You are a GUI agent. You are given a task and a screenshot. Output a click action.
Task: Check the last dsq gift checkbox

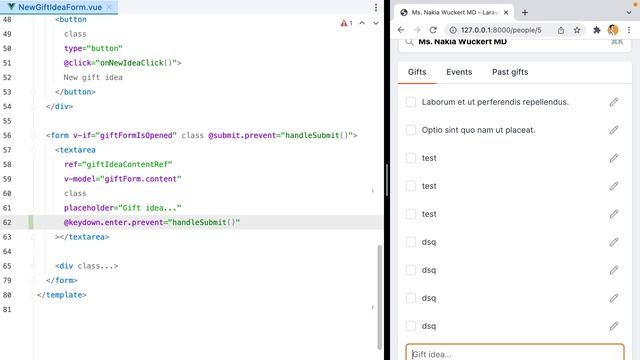(x=411, y=326)
